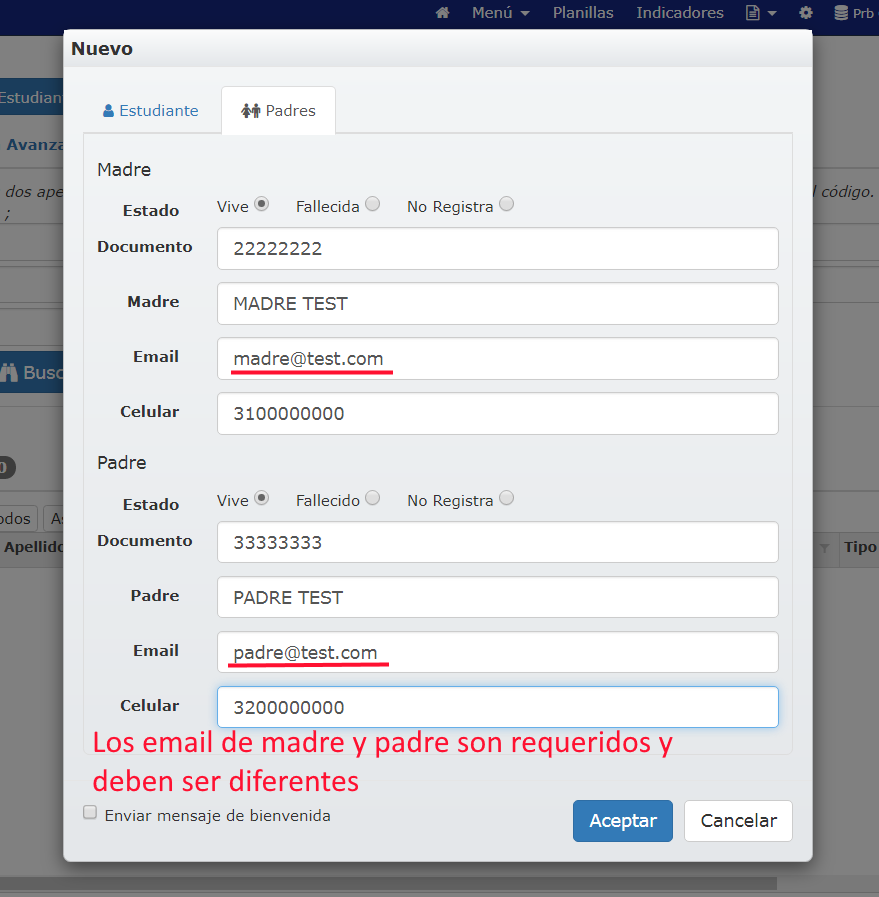Select Vive for Madre estado

[x=261, y=204]
